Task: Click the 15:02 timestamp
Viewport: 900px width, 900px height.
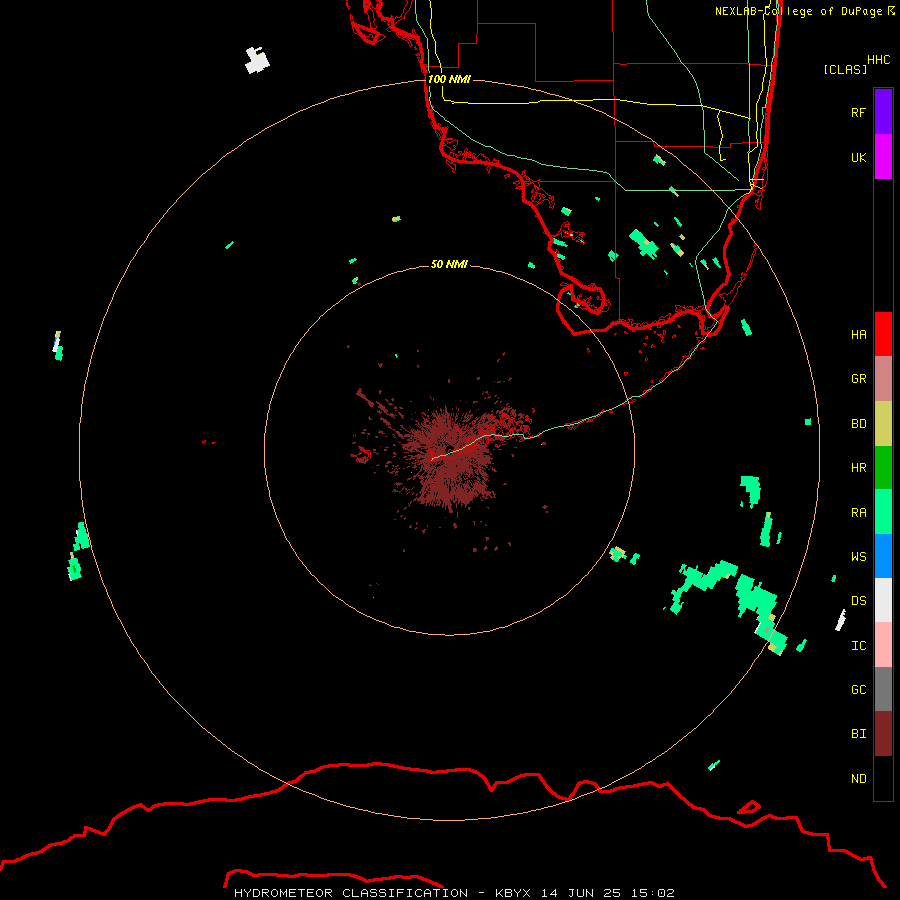Action: (653, 893)
